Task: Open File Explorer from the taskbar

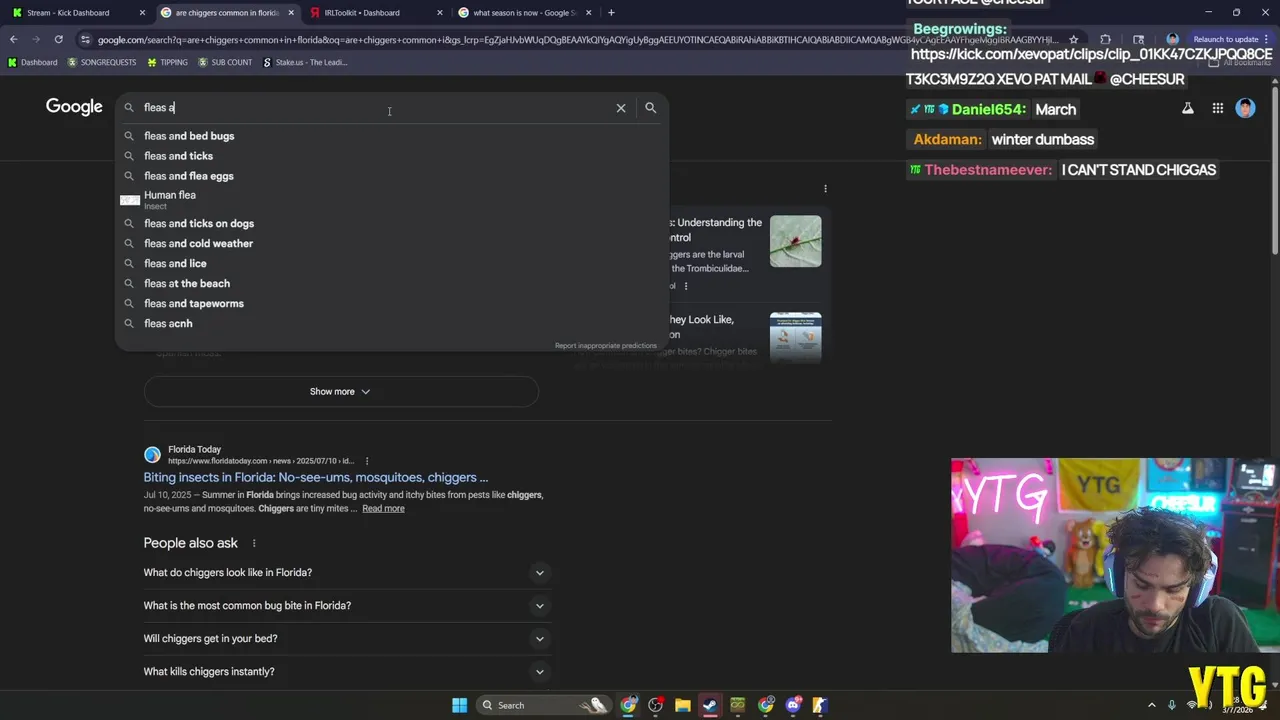Action: [x=683, y=705]
